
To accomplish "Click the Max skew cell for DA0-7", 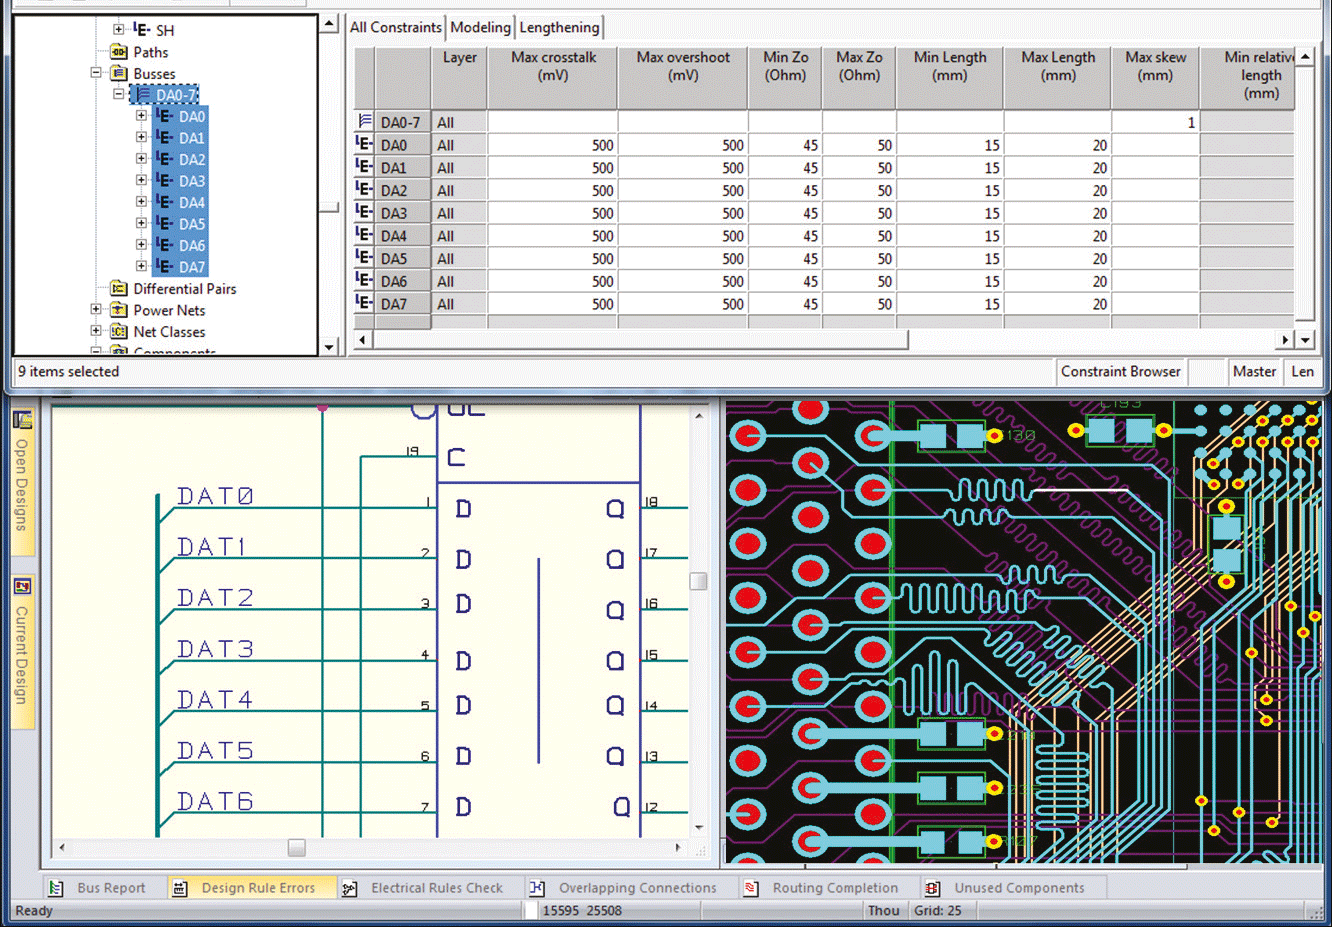I will (1155, 122).
